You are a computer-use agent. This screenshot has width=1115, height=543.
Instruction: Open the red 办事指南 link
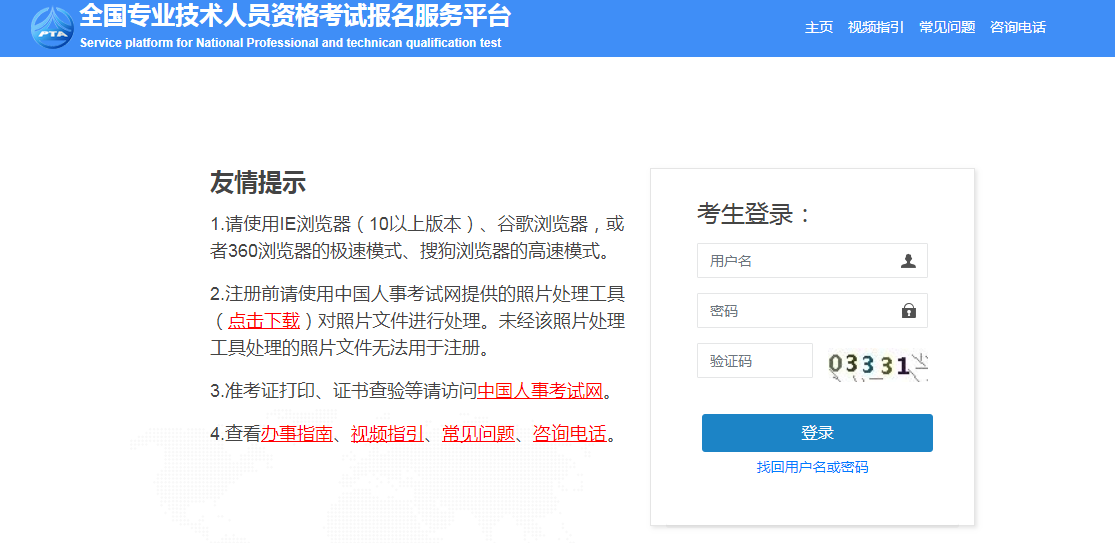[296, 434]
